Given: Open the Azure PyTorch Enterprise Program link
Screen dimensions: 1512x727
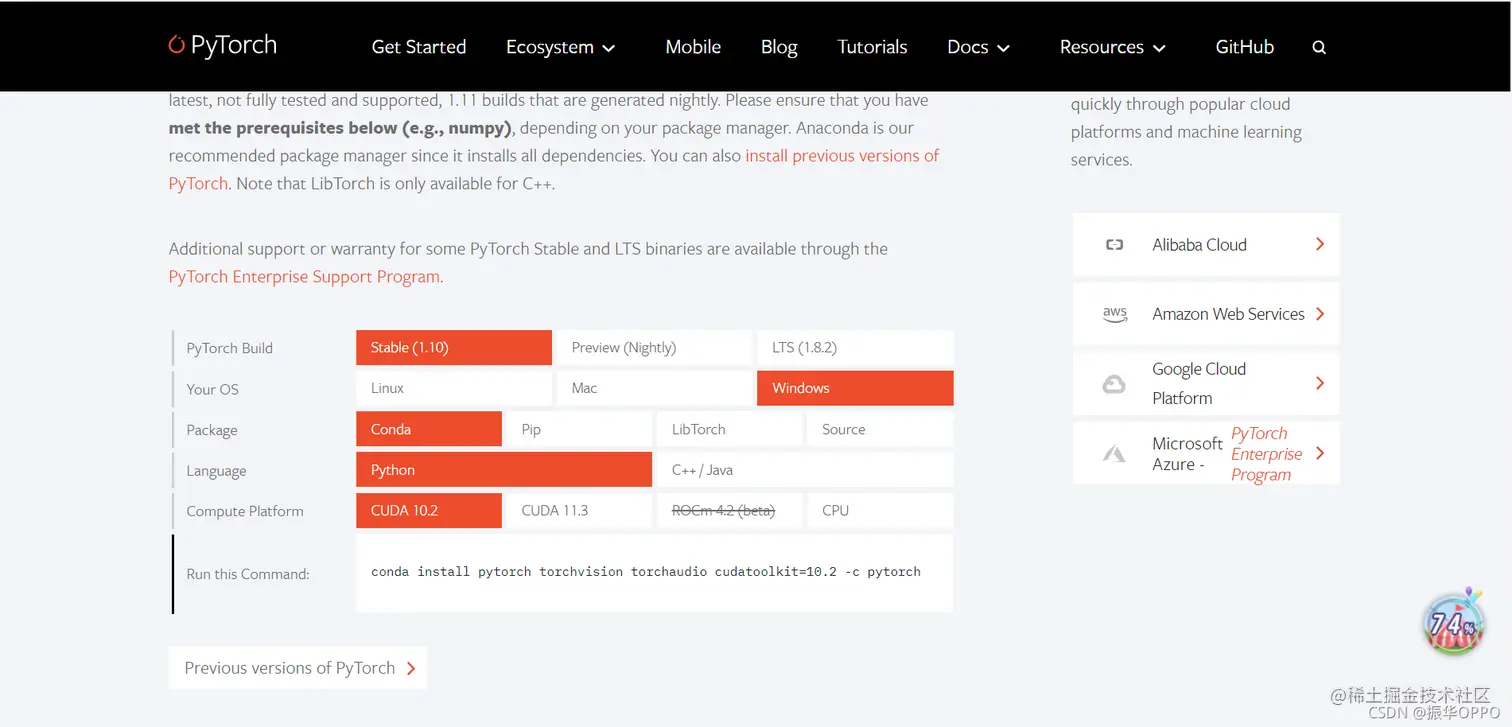Looking at the screenshot, I should coord(1266,454).
